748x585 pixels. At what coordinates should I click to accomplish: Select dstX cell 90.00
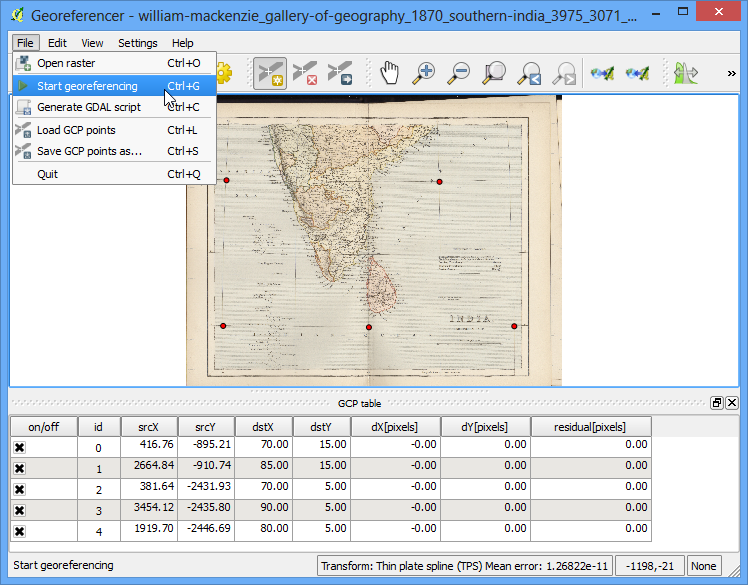click(263, 511)
